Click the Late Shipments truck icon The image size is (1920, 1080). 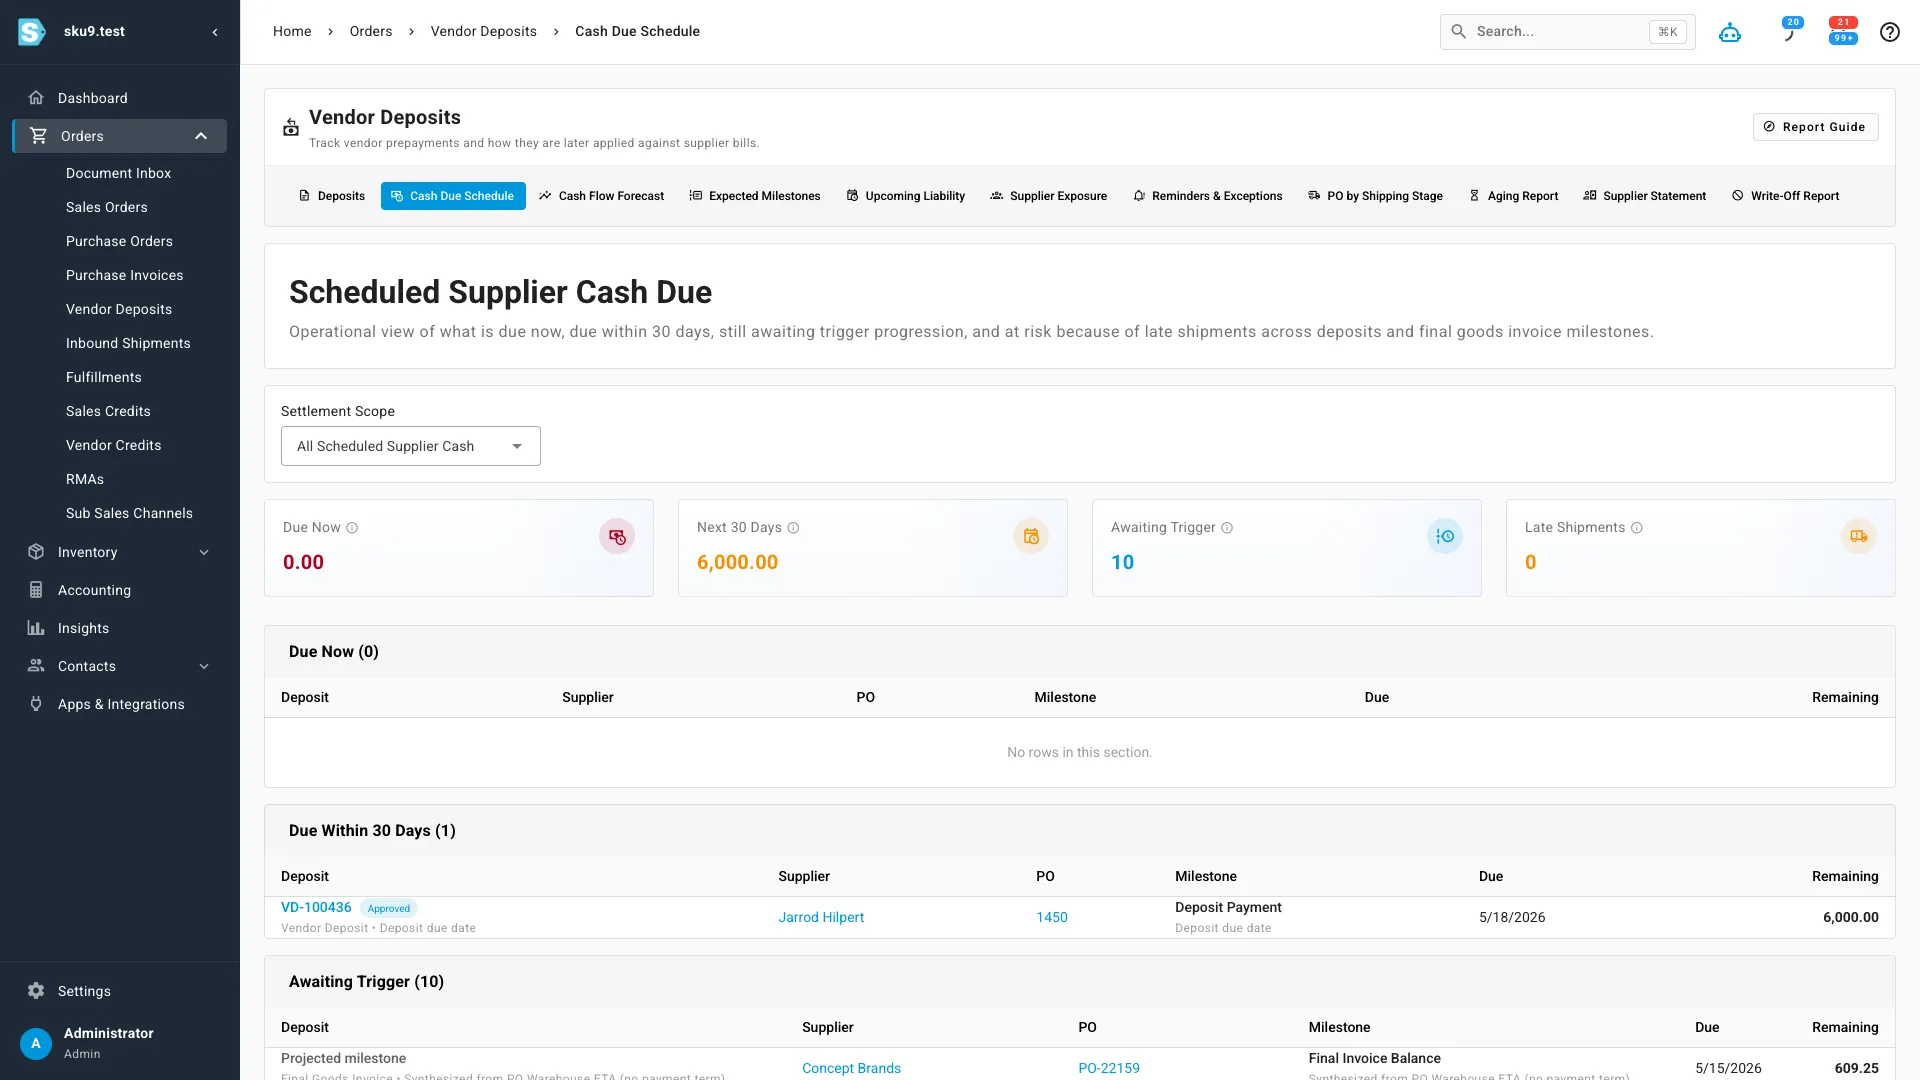1859,537
